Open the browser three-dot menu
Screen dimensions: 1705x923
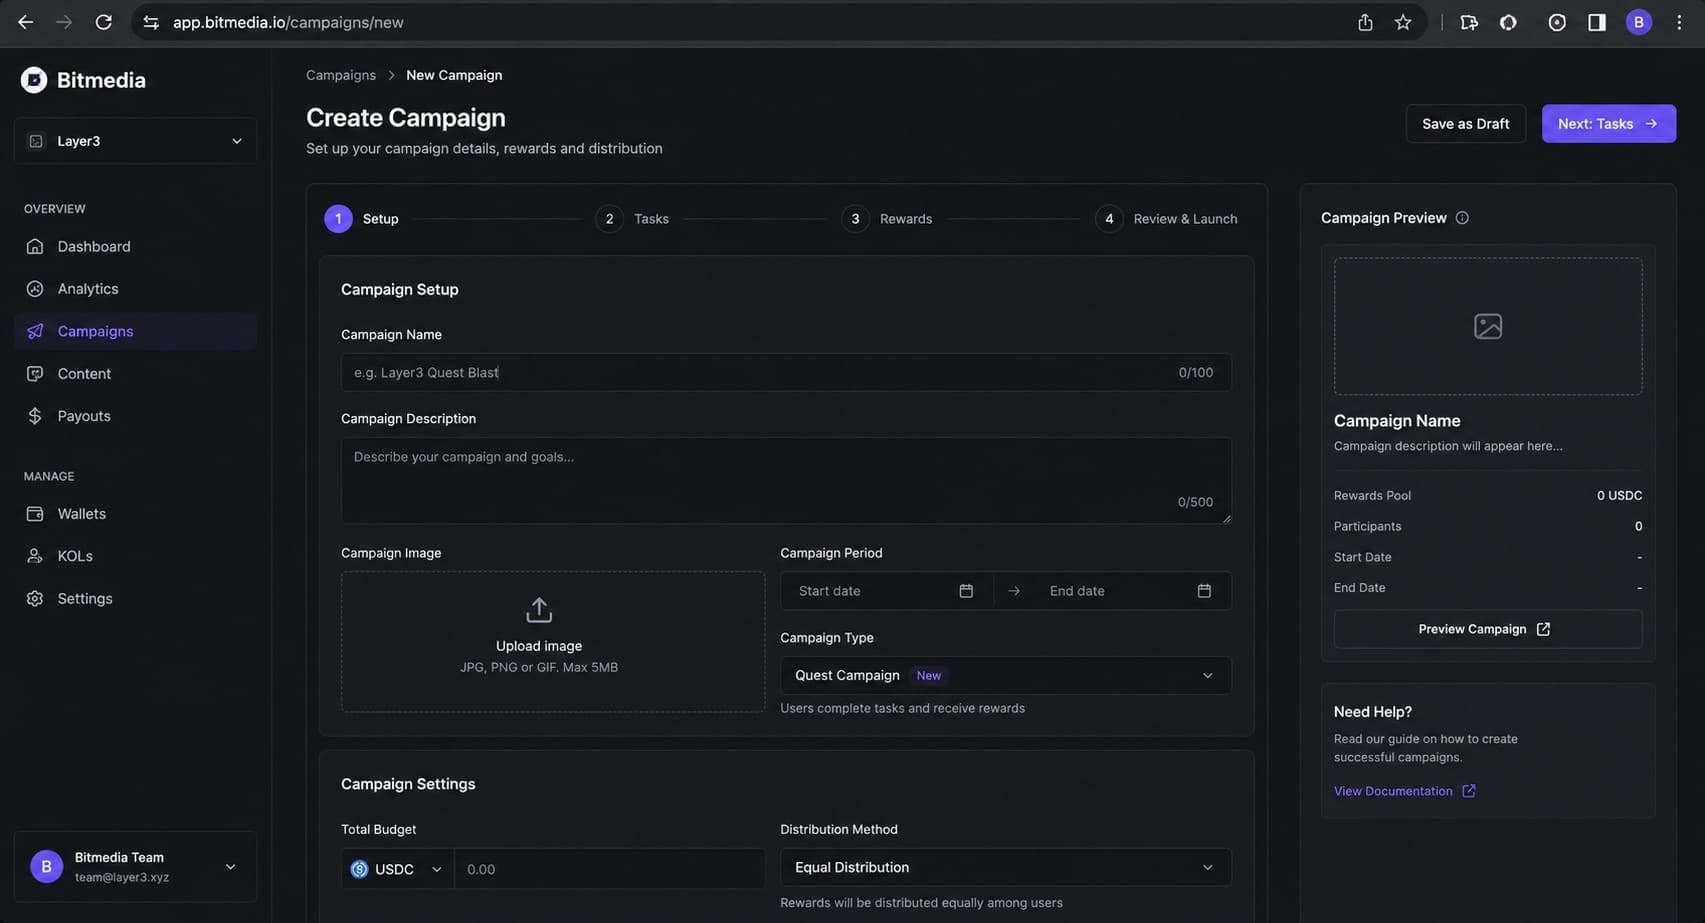tap(1679, 22)
